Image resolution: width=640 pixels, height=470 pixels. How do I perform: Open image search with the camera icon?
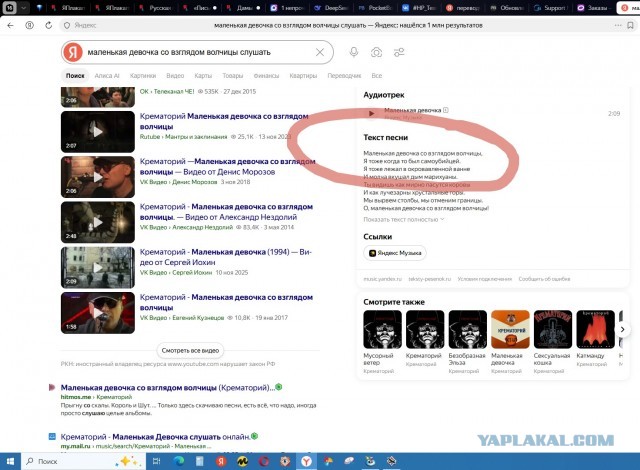point(376,52)
